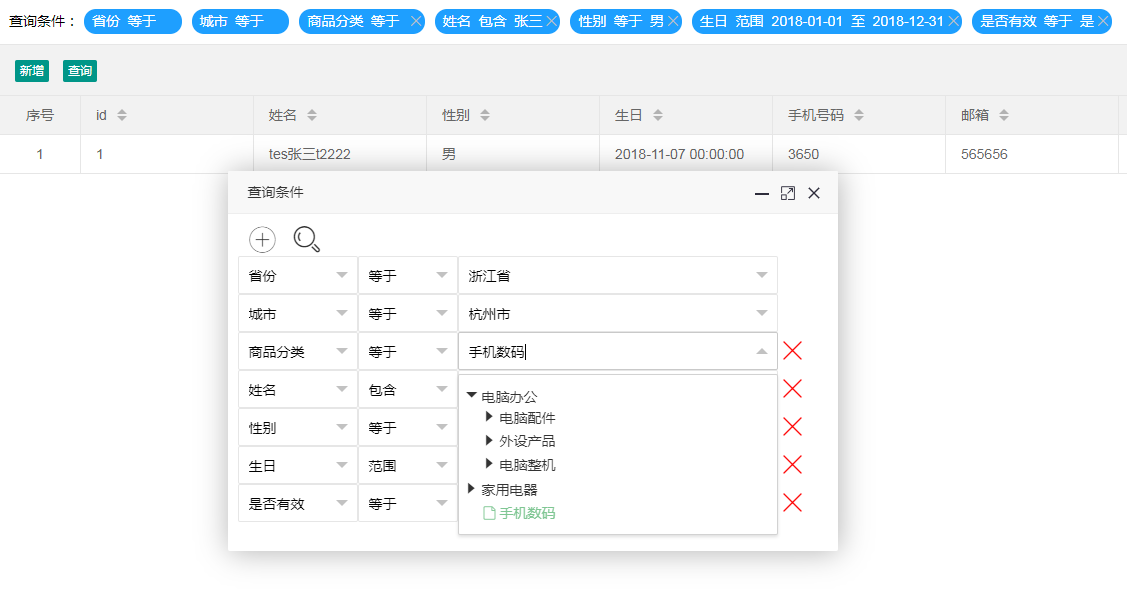This screenshot has width=1127, height=611.
Task: Remove the 姓名 包含 张三 filter tag
Action: 551,21
